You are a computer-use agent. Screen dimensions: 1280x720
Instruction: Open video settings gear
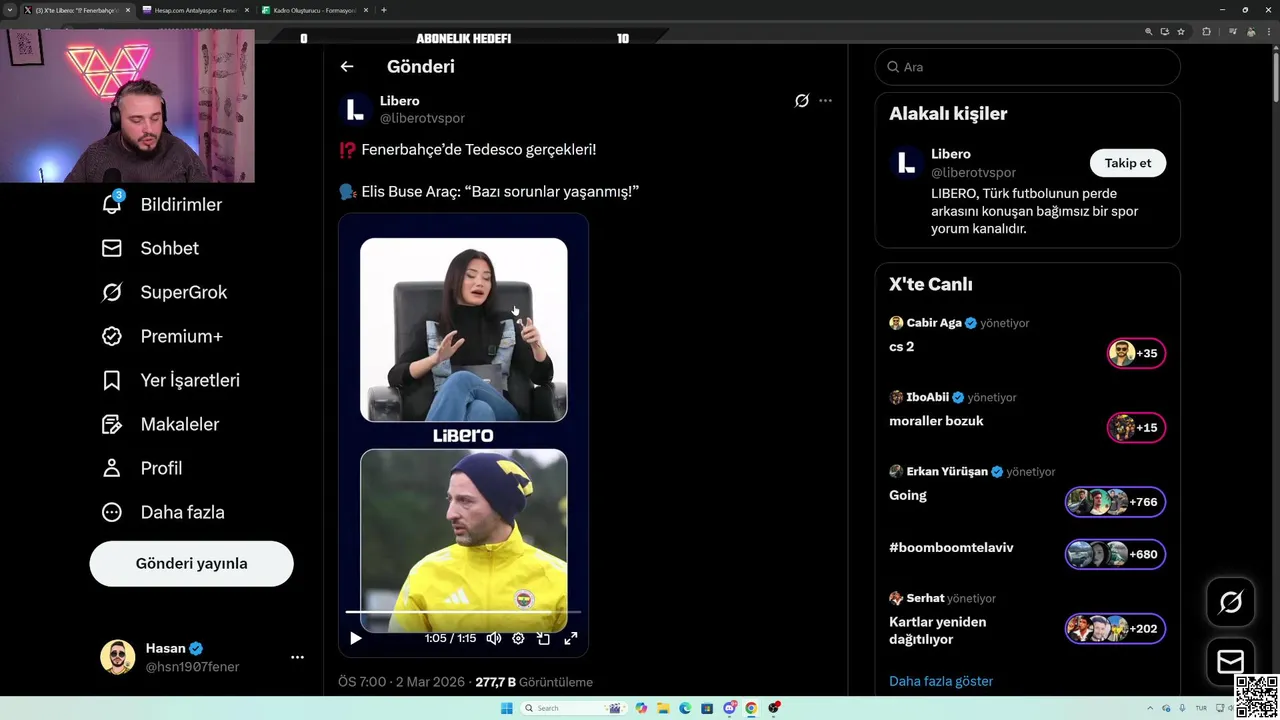518,638
